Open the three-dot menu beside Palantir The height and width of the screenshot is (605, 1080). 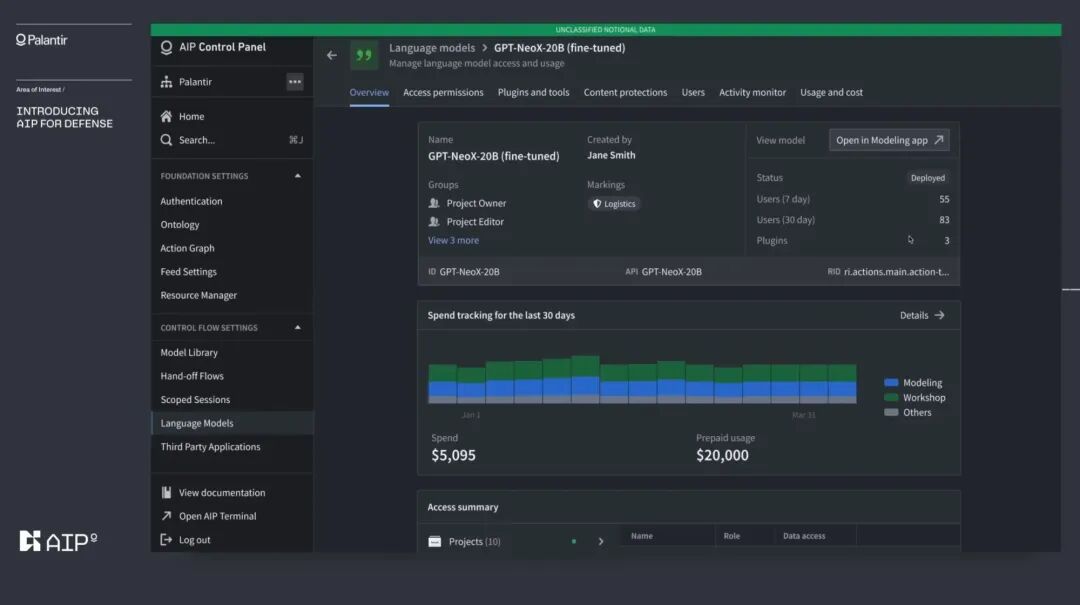[x=295, y=81]
